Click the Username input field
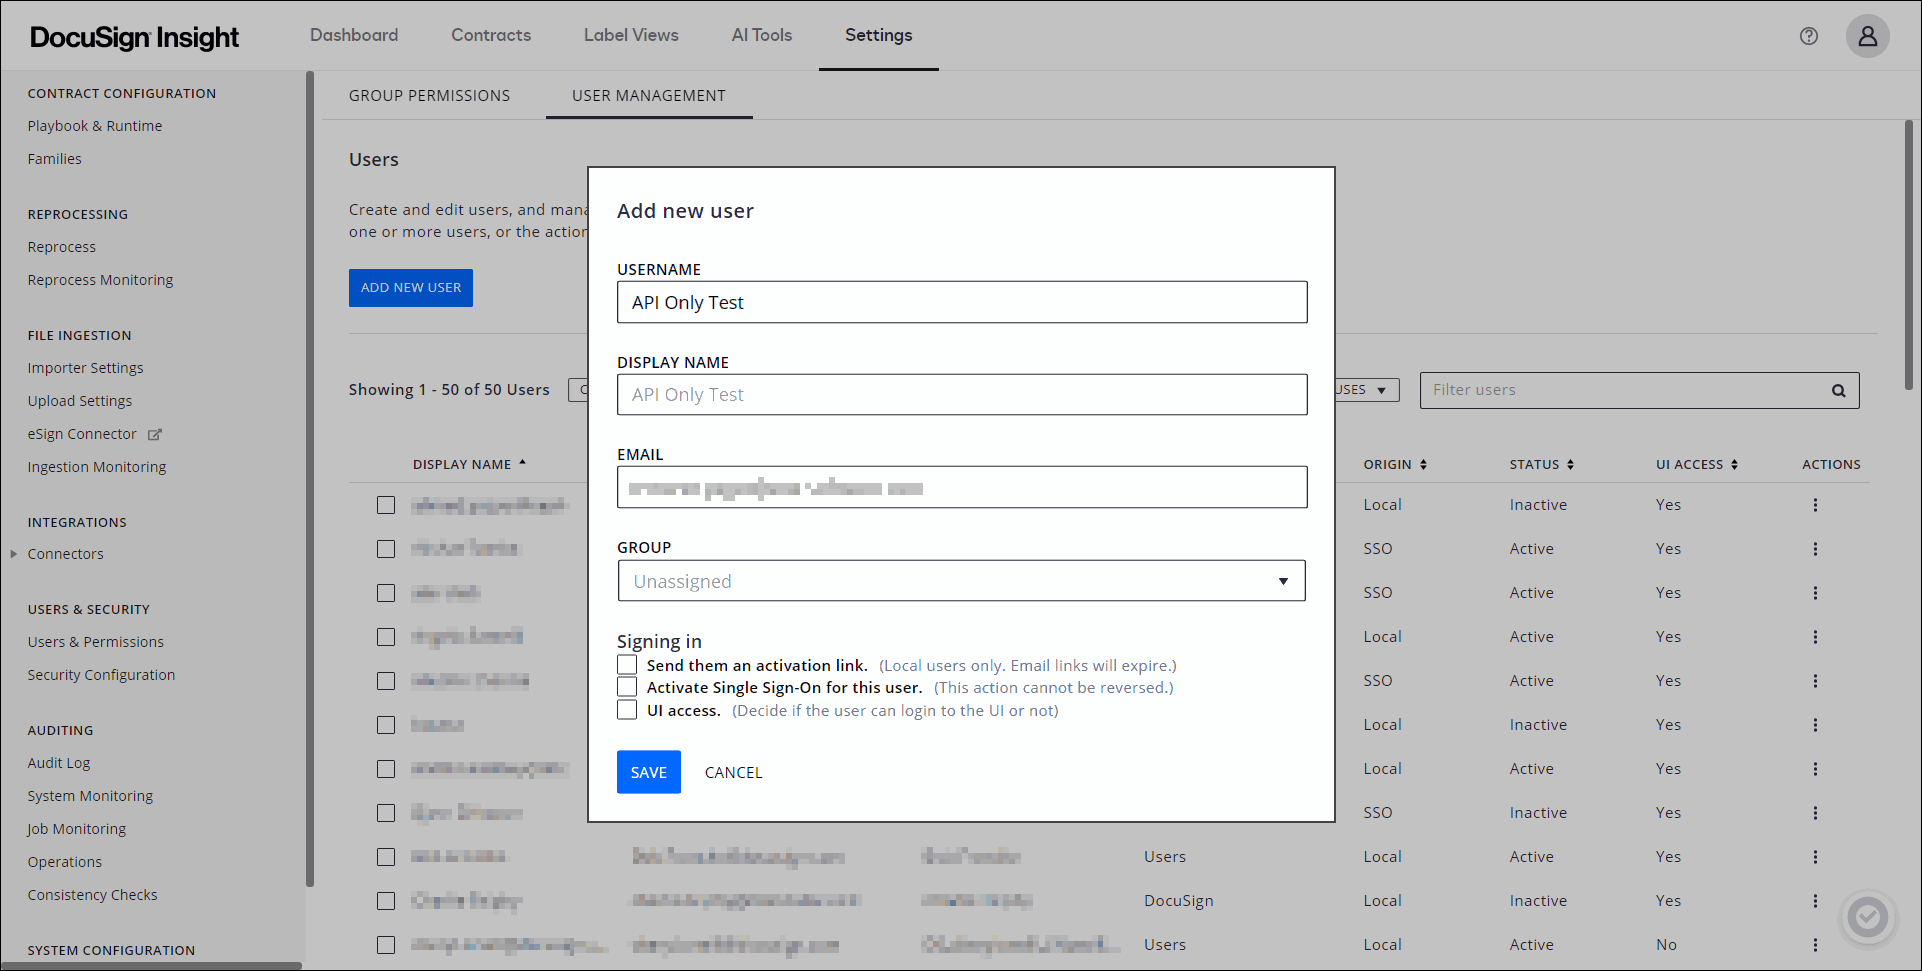Viewport: 1922px width, 971px height. pyautogui.click(x=961, y=302)
